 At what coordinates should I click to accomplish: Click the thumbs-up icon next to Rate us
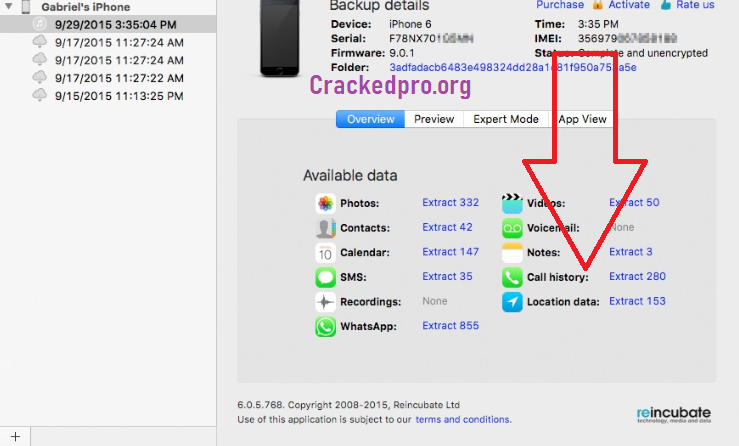click(665, 5)
